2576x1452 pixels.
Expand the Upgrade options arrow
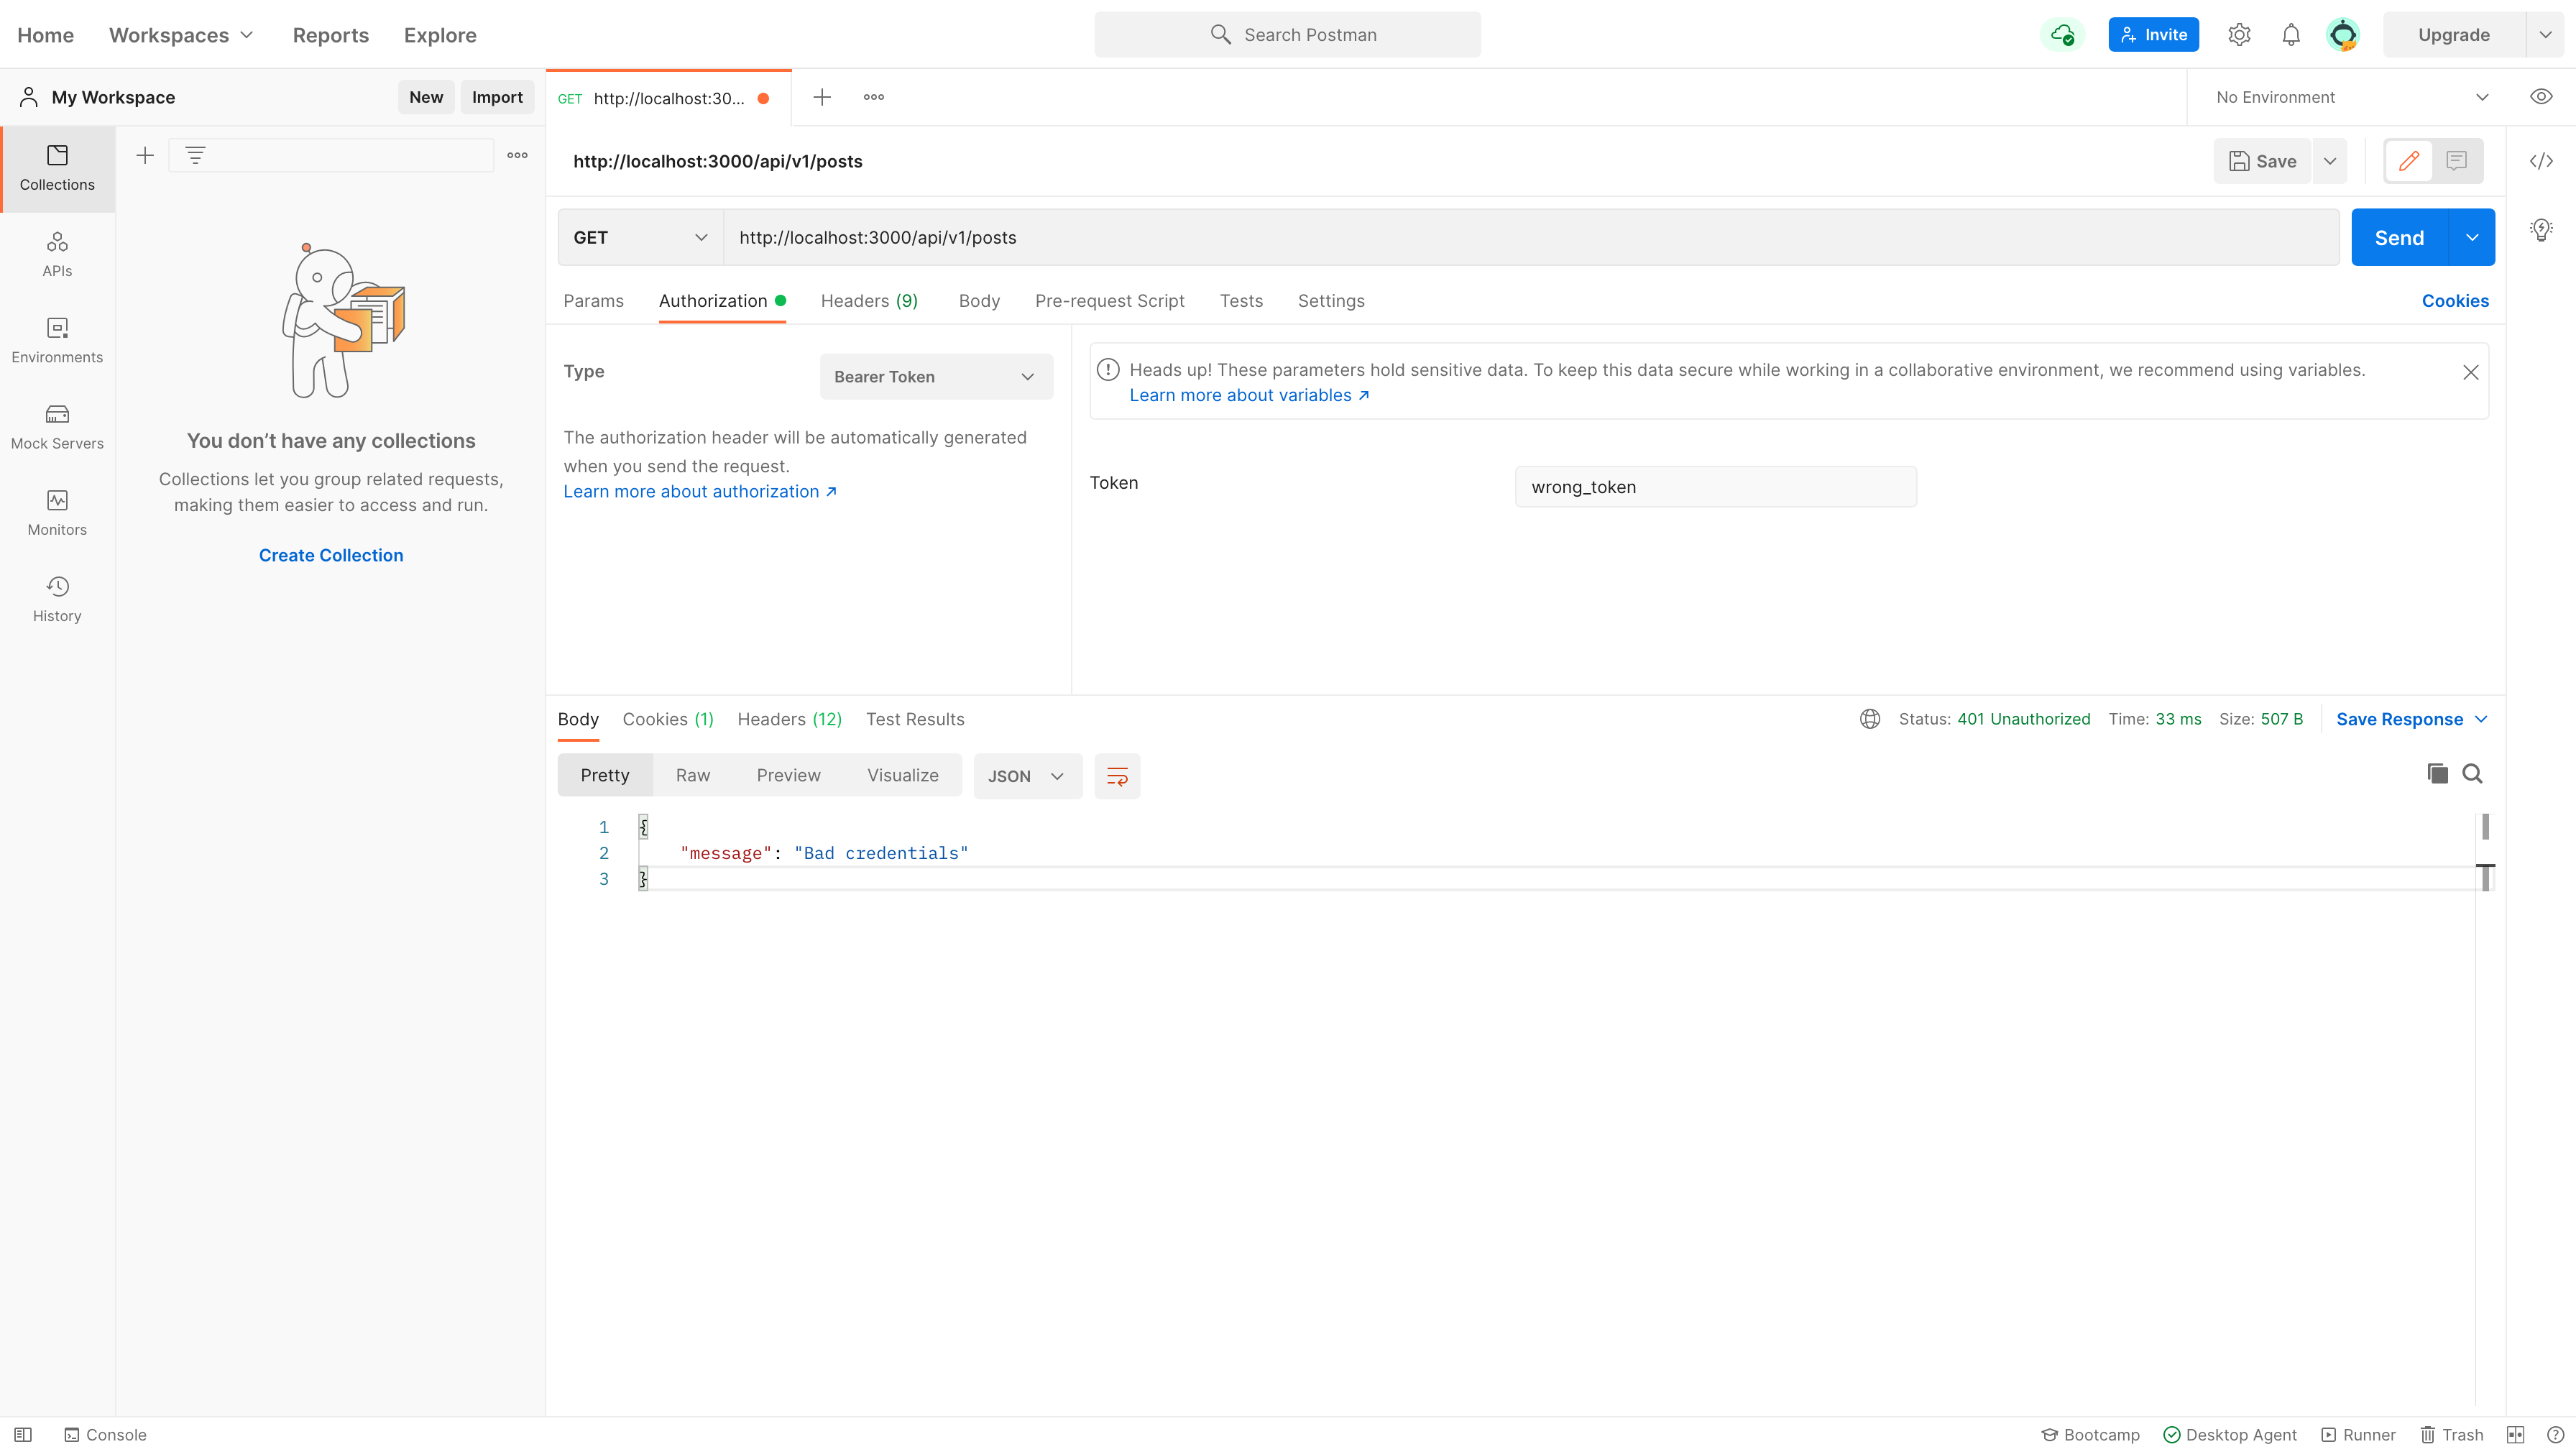coord(2545,35)
